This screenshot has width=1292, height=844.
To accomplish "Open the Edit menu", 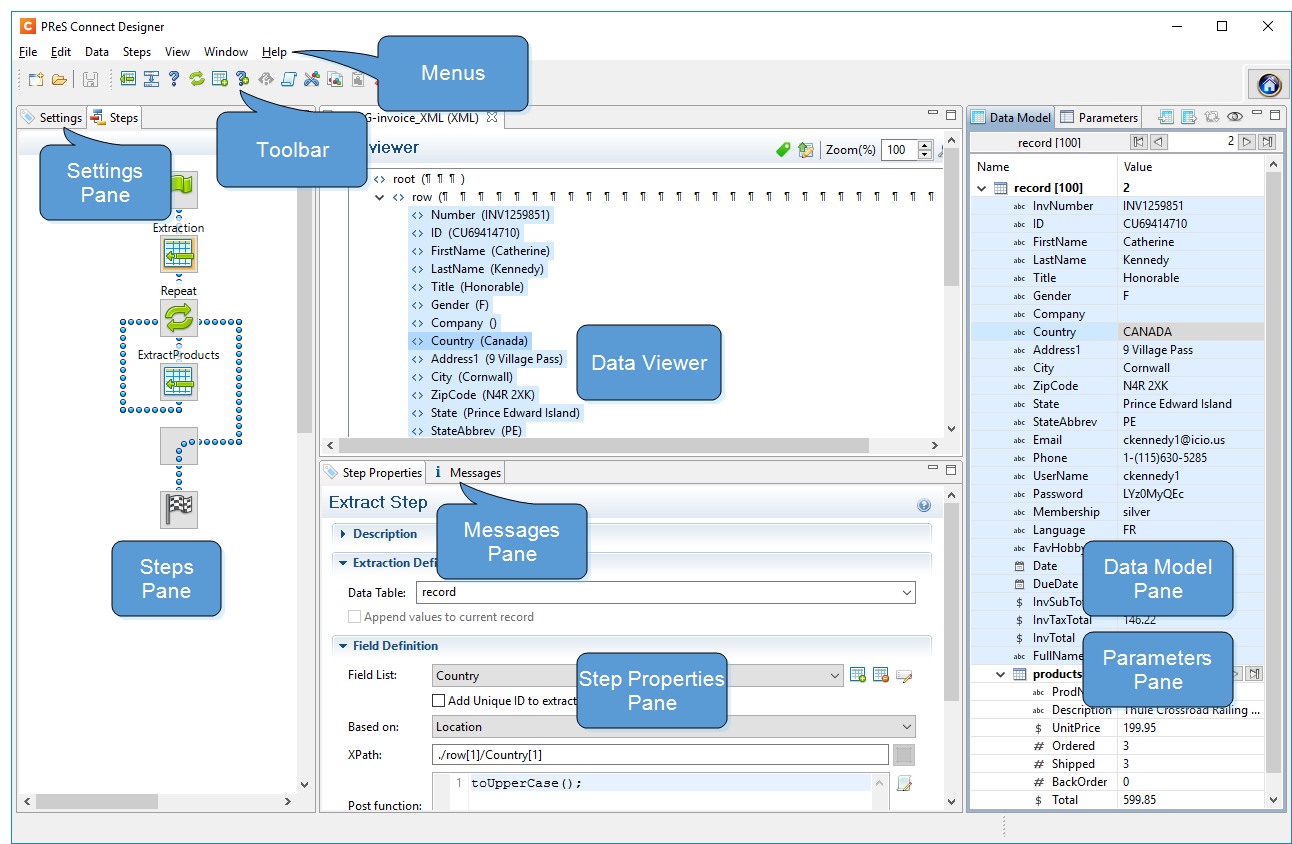I will (x=61, y=52).
